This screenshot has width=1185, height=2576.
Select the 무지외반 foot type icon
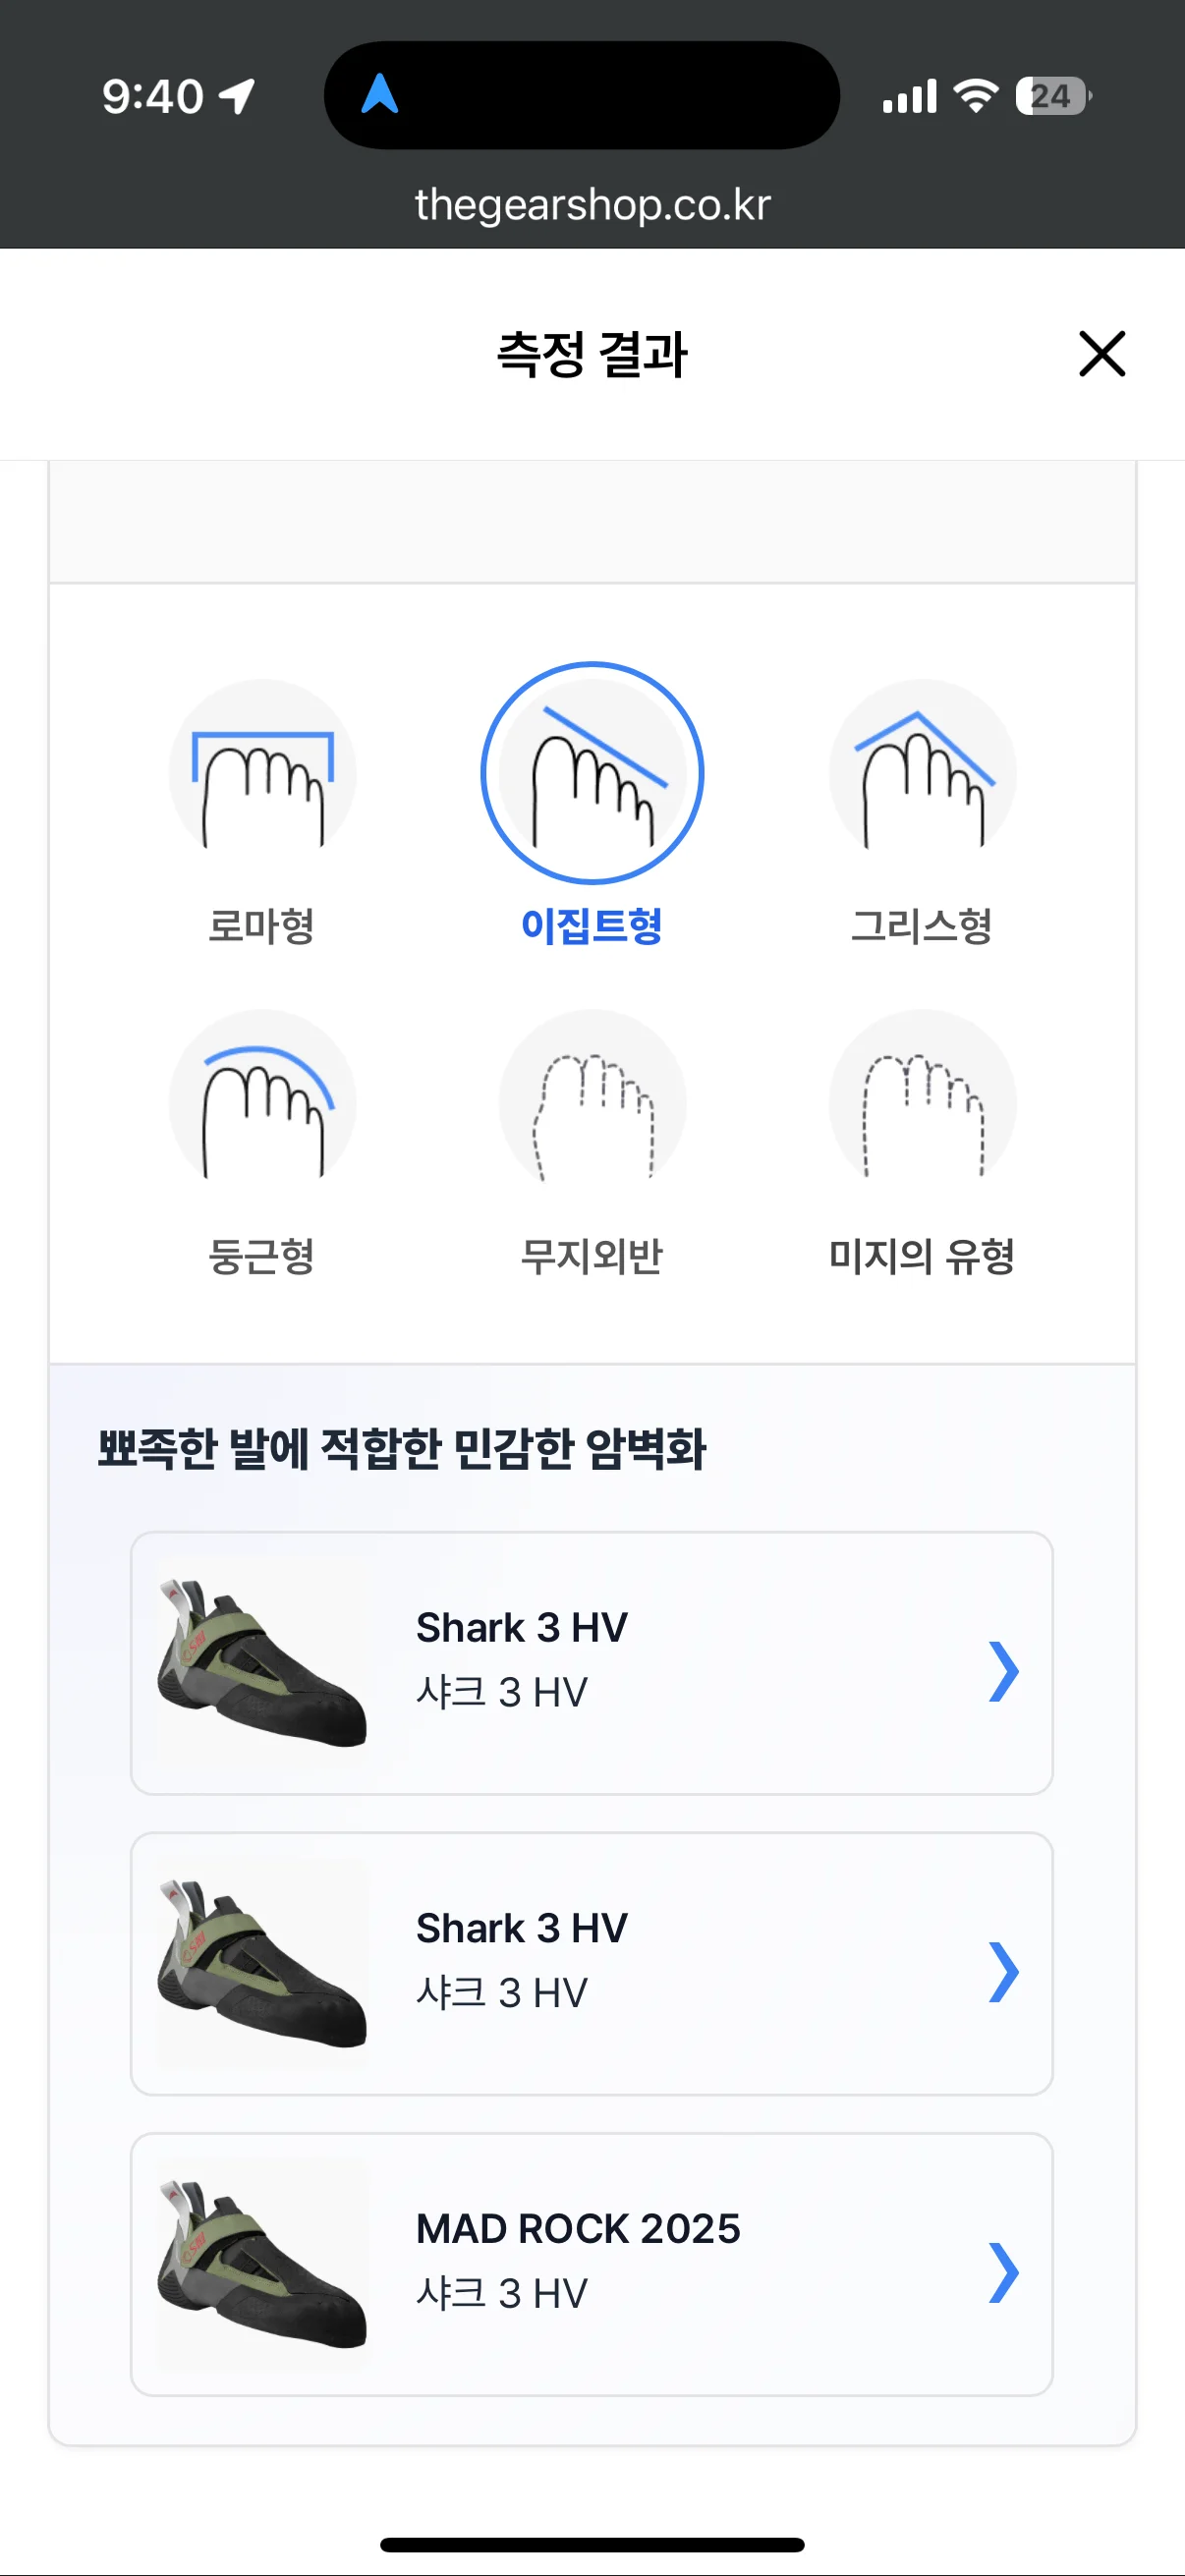click(x=592, y=1103)
